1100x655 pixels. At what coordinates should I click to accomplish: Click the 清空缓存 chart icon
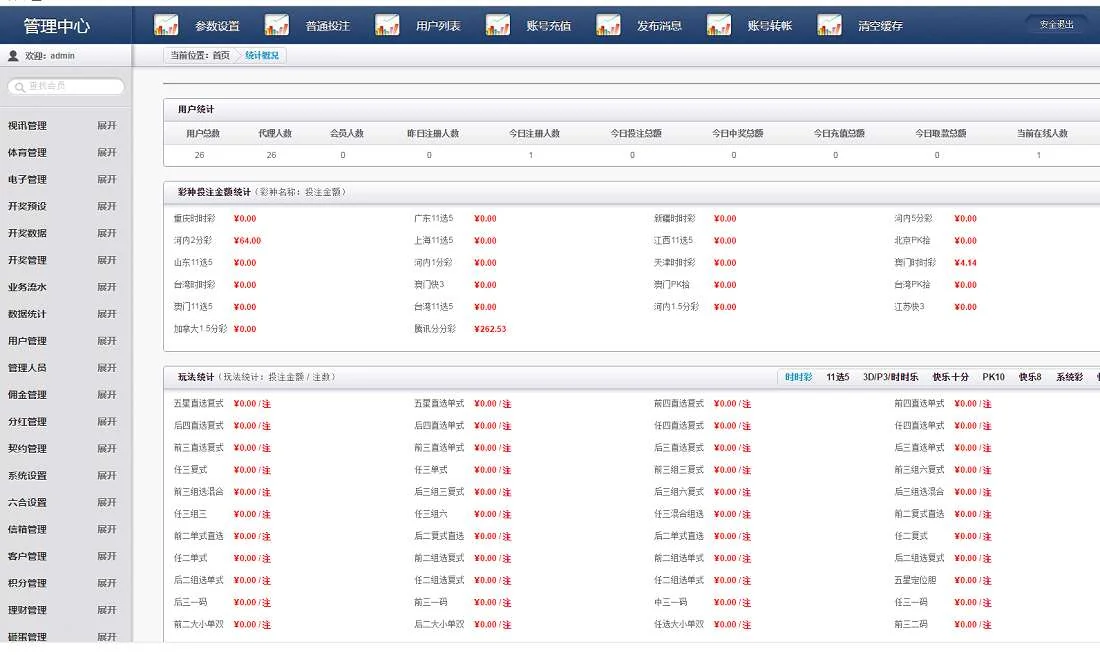point(829,25)
